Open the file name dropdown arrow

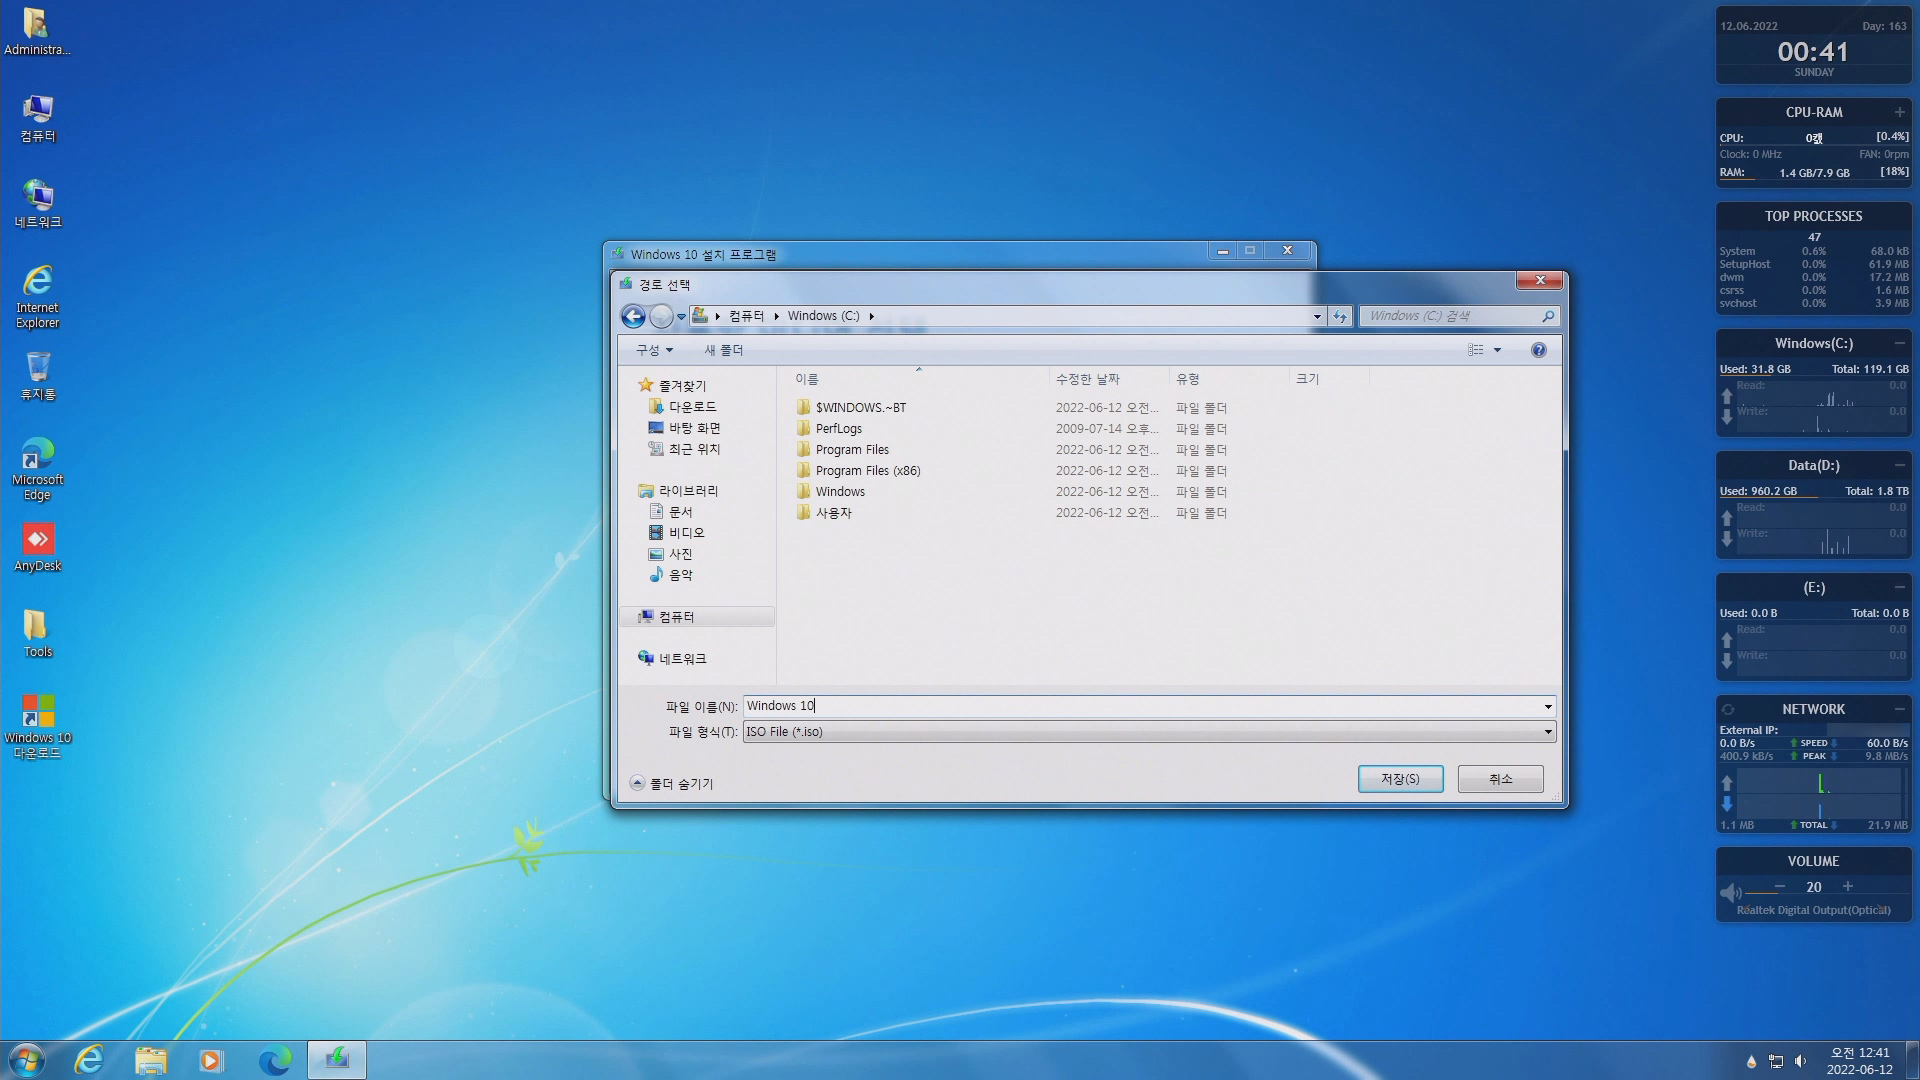click(1548, 707)
